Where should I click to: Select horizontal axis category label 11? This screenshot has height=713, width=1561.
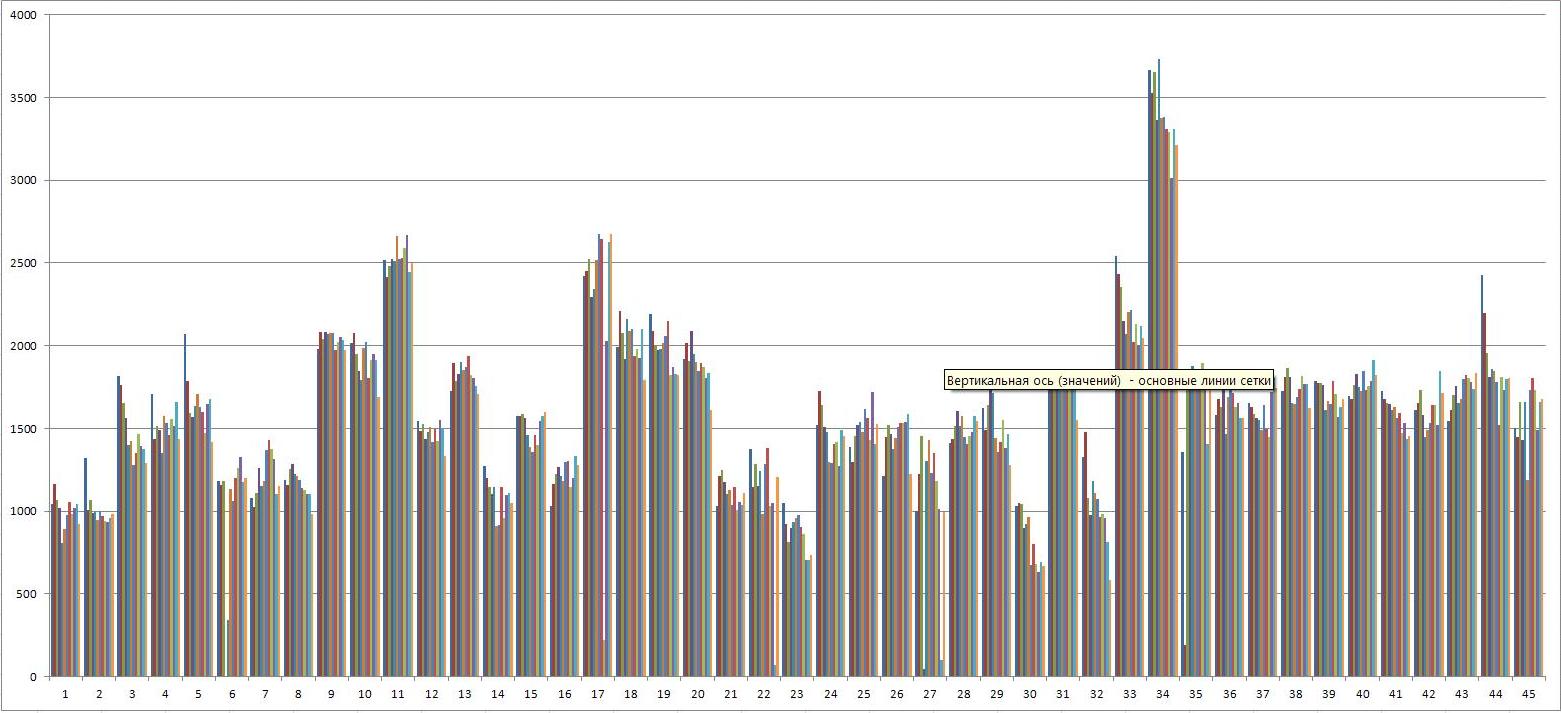coord(398,694)
